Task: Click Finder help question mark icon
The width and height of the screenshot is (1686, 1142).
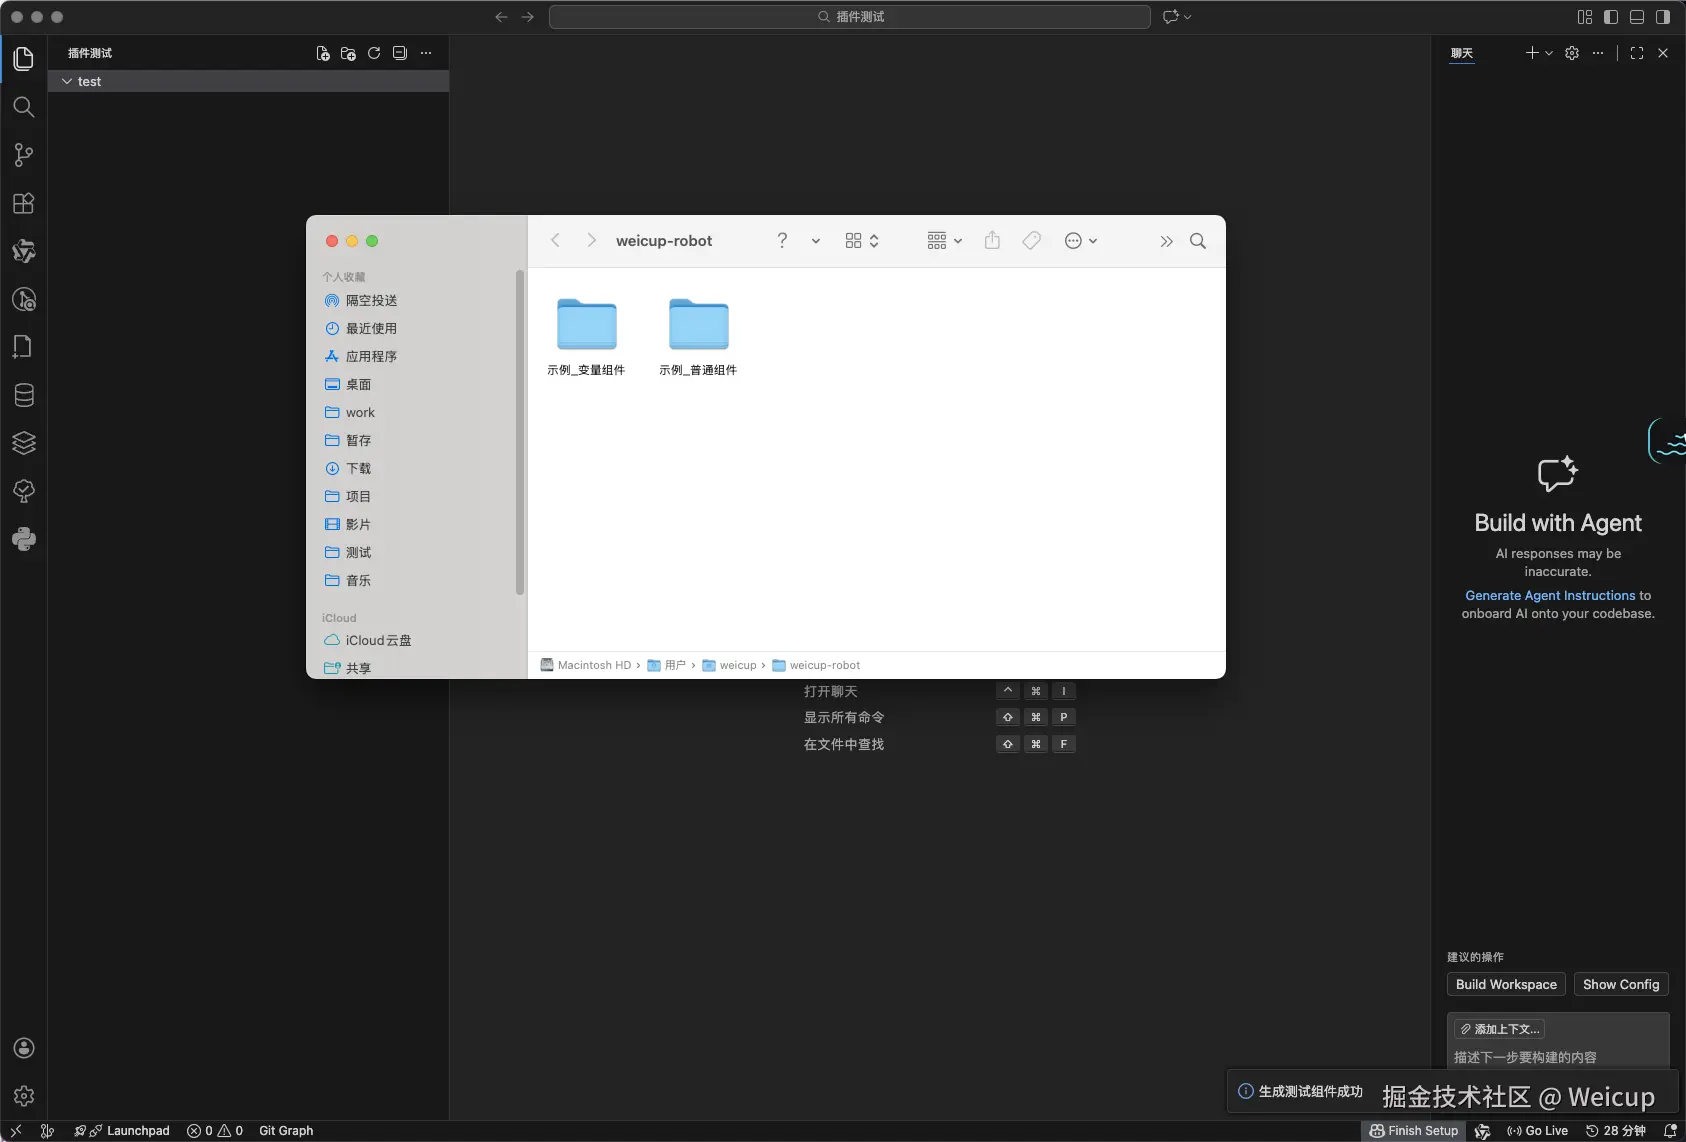Action: coord(782,240)
